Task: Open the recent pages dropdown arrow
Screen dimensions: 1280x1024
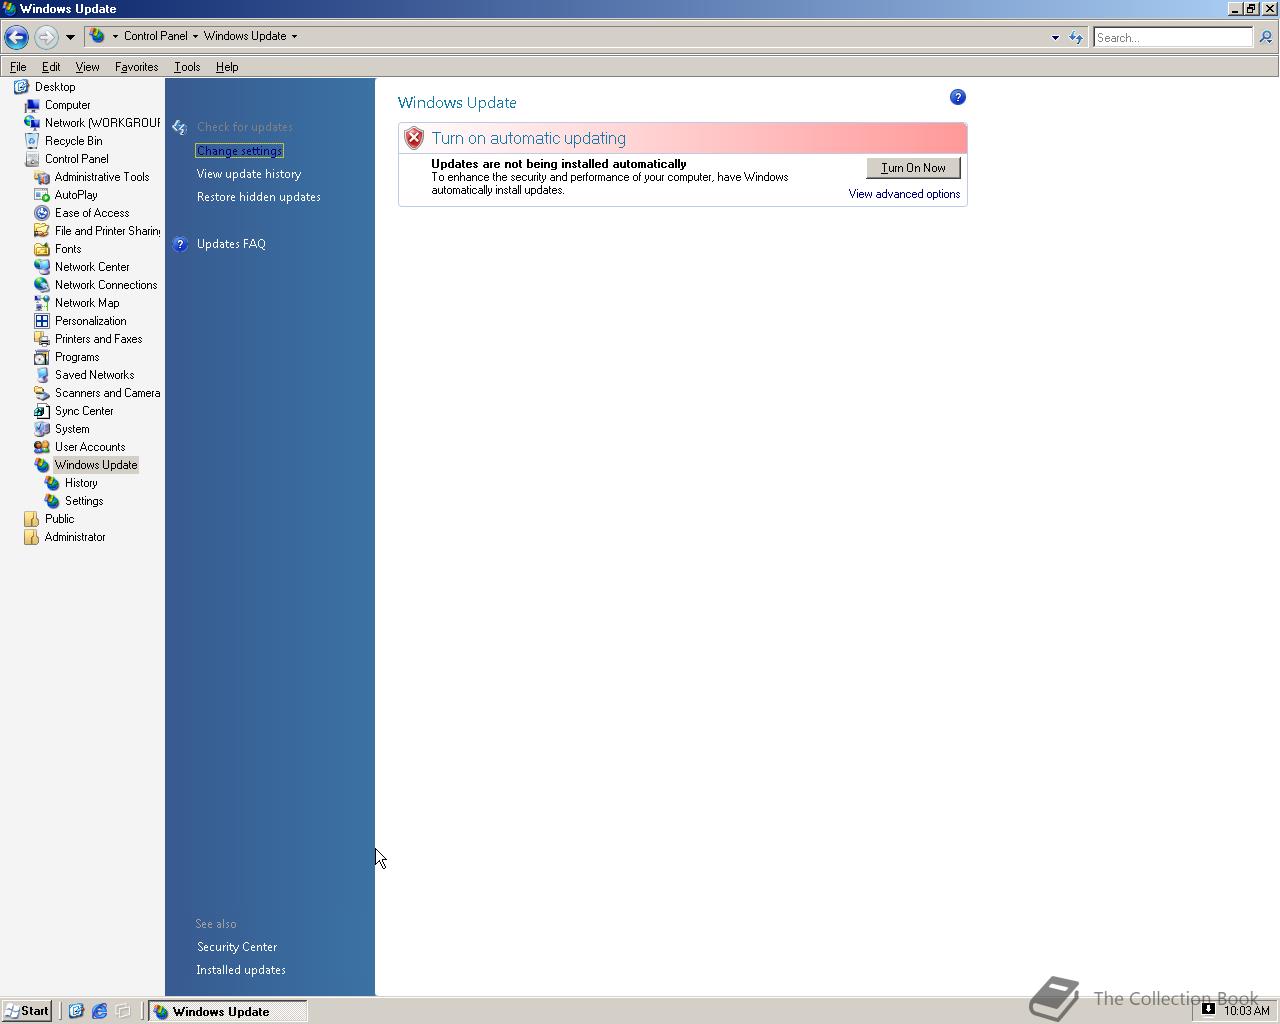Action: click(x=70, y=37)
